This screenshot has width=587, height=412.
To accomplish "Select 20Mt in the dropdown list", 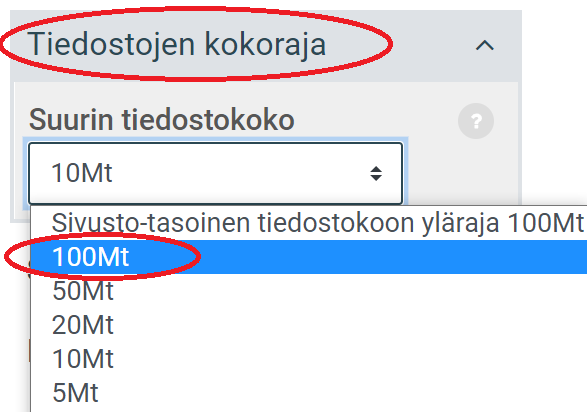I will pyautogui.click(x=308, y=324).
